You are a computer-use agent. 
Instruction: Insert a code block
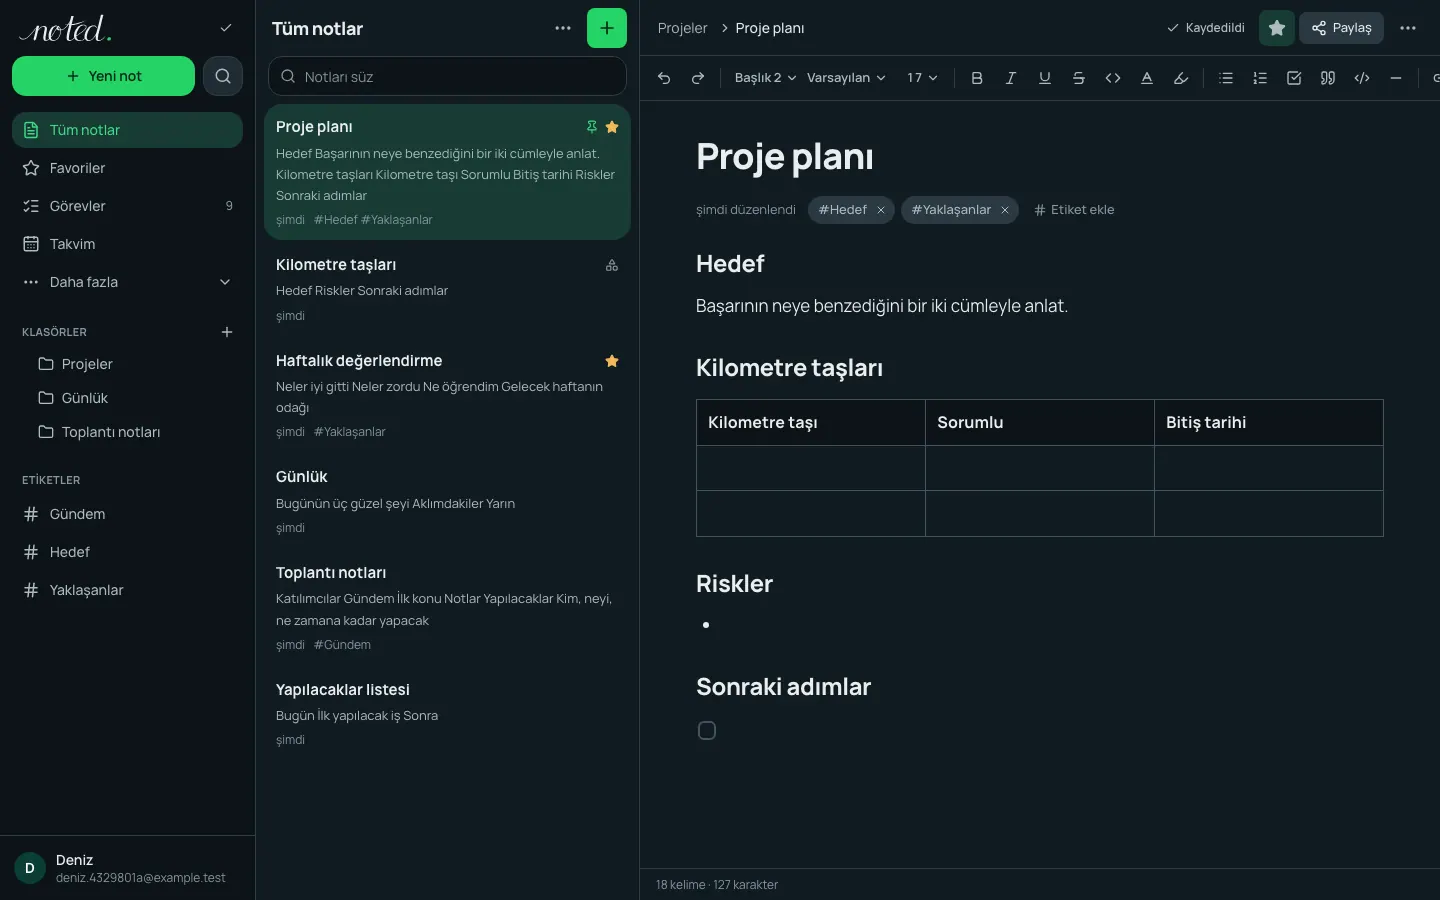tap(1362, 78)
